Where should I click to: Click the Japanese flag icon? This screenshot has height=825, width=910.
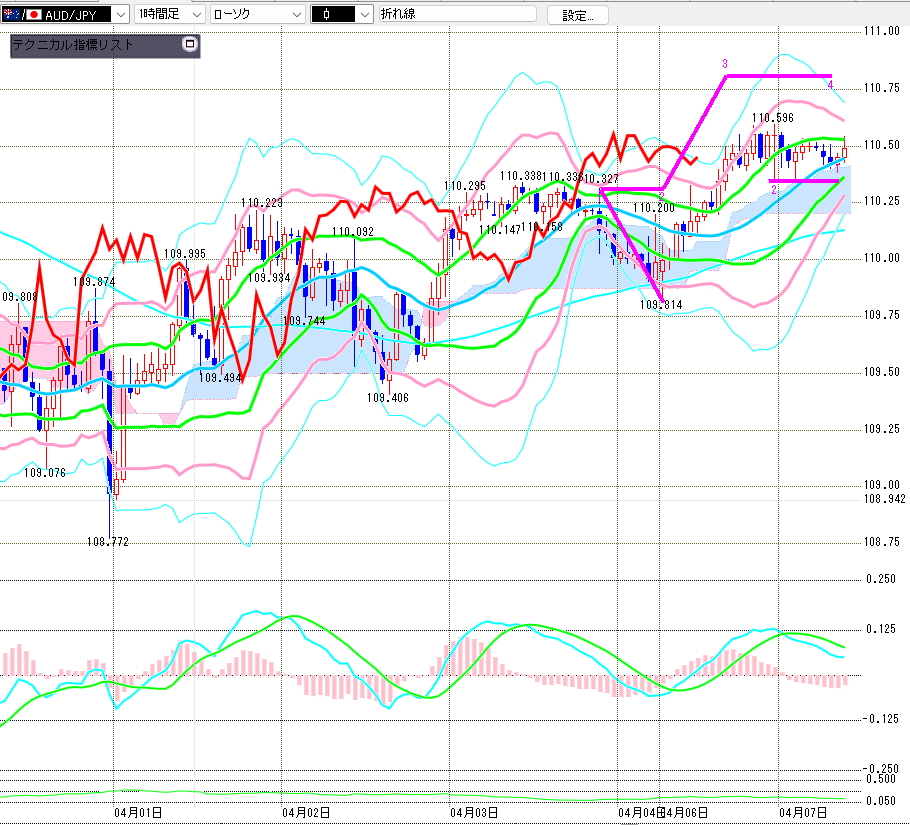point(33,14)
